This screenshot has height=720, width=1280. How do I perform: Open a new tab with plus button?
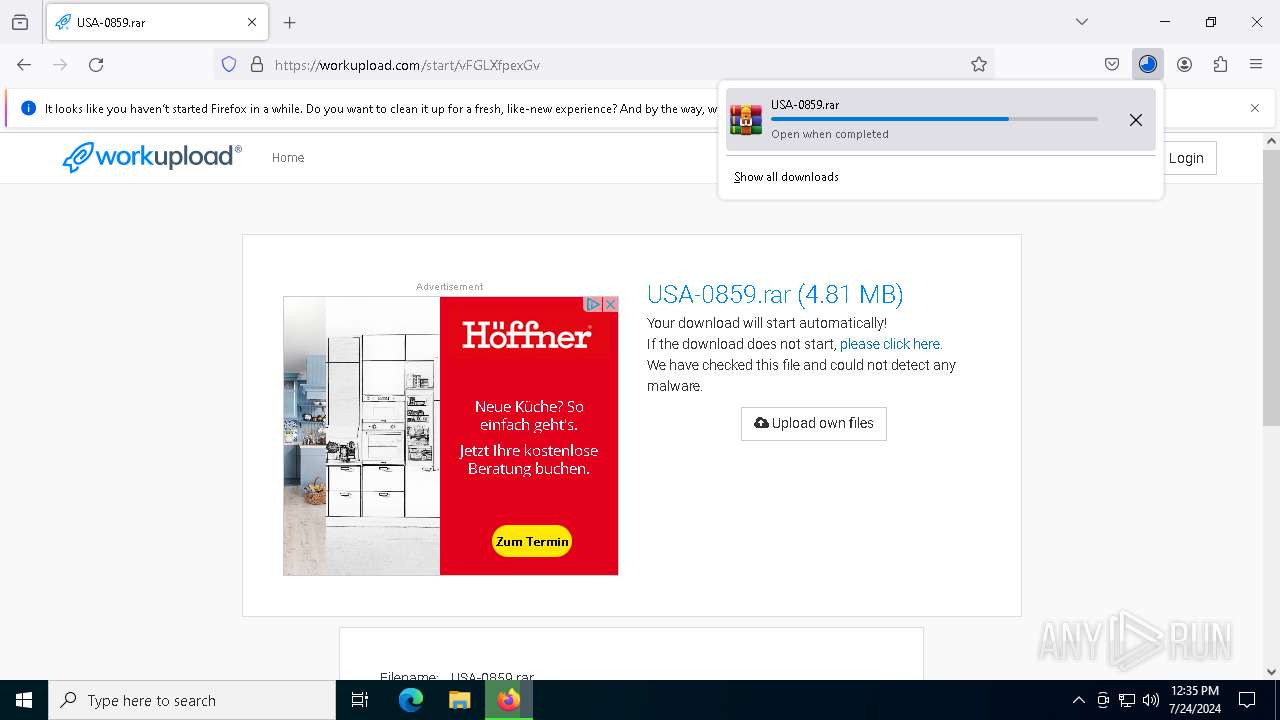click(290, 22)
